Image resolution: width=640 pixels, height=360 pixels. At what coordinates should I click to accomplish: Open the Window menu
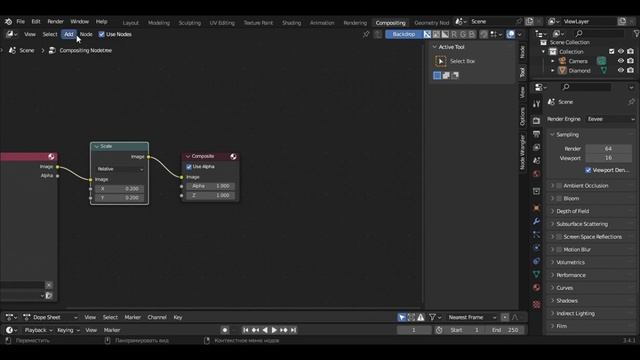pos(80,22)
